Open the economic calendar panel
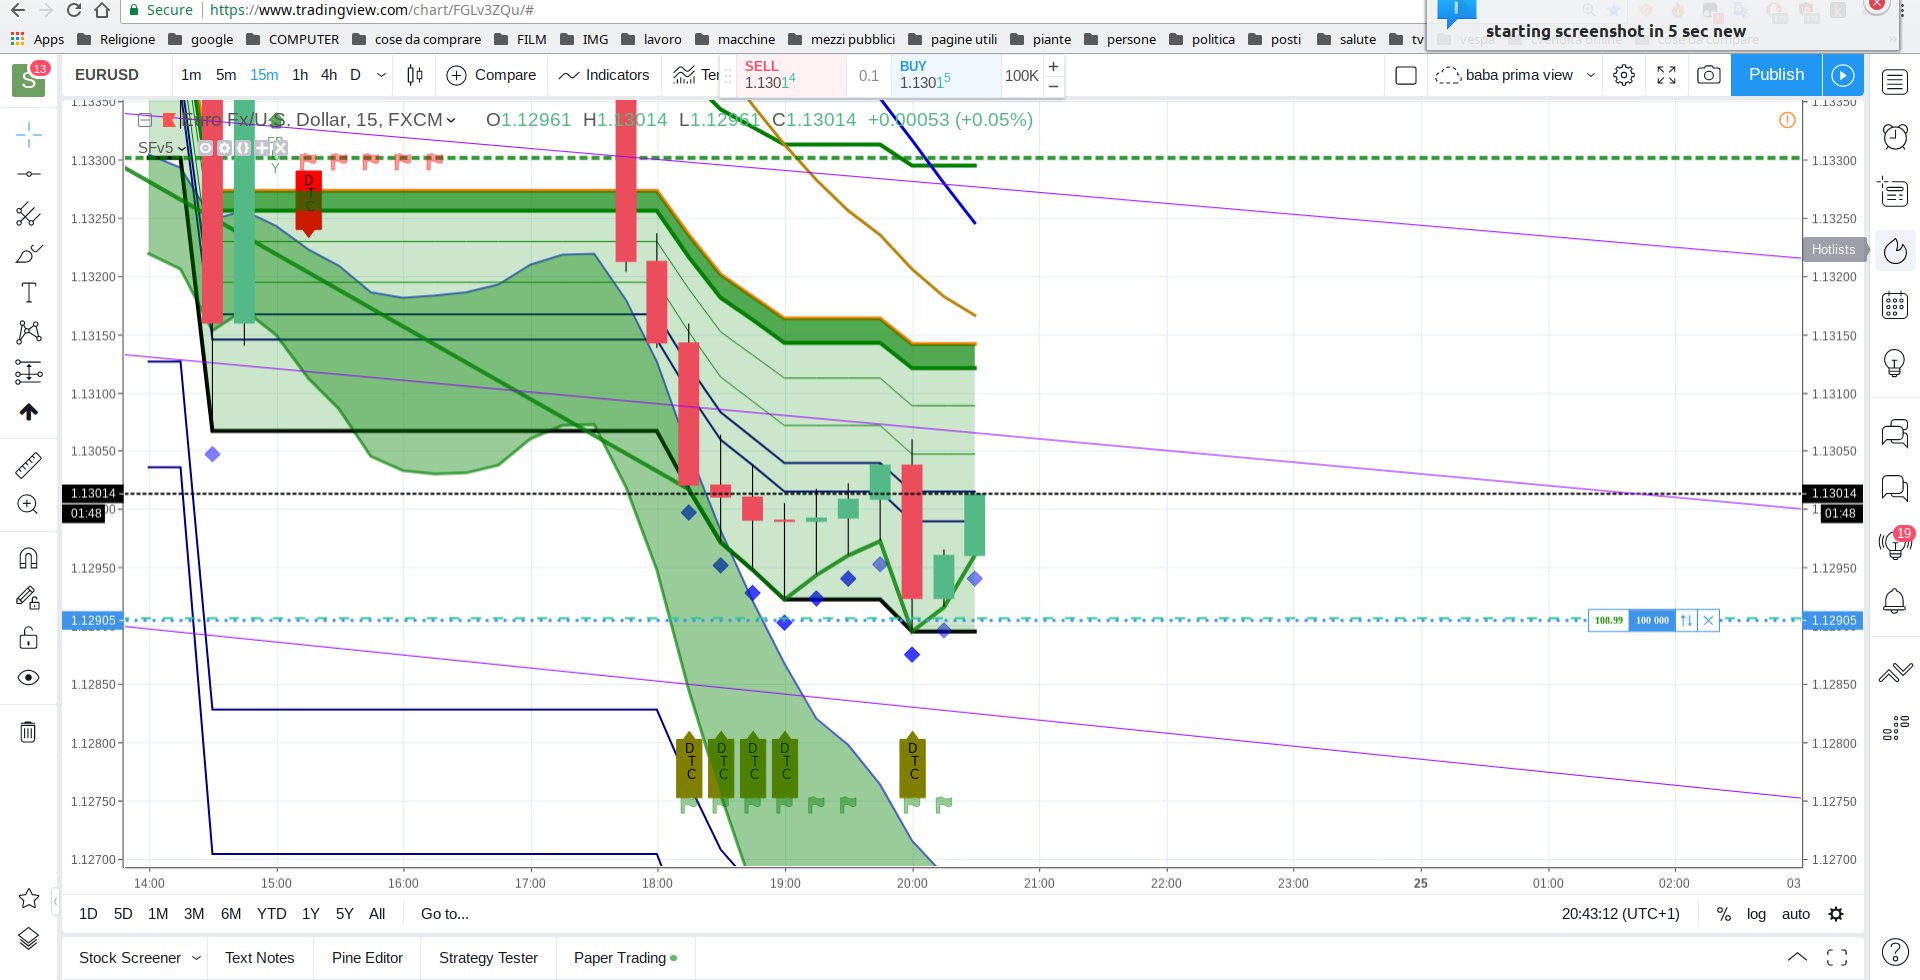 click(x=1895, y=305)
